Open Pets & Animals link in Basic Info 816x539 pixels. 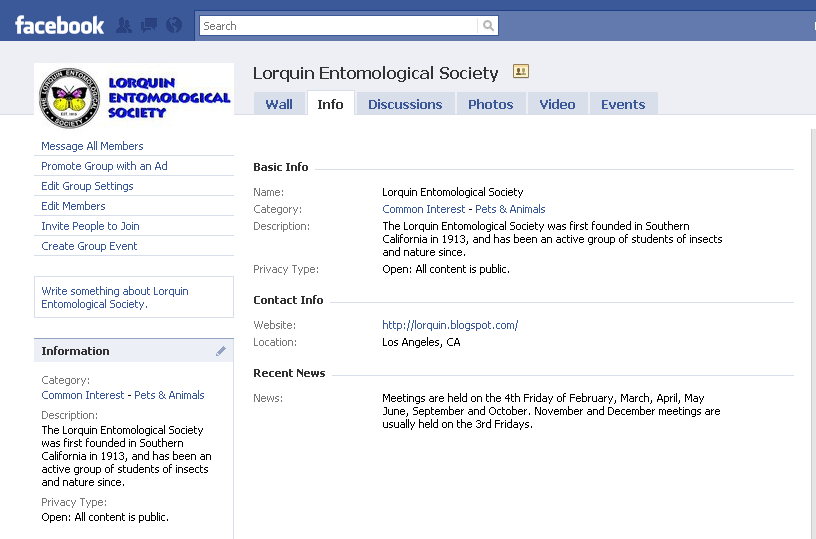(x=510, y=209)
